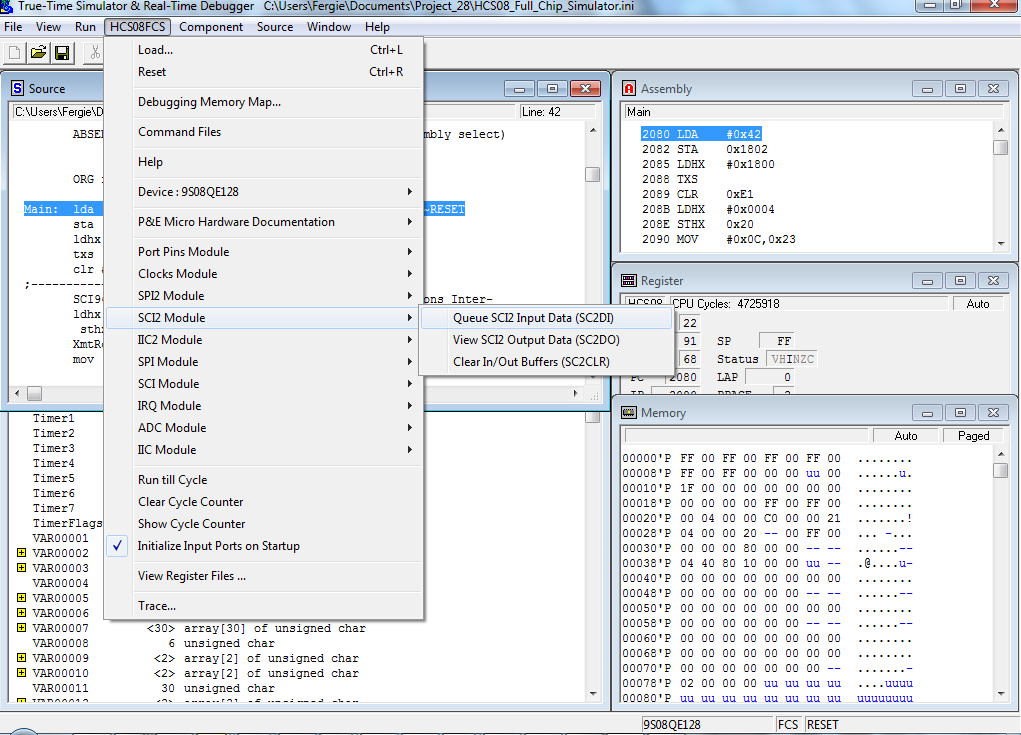Viewport: 1021px width, 735px height.
Task: Open the Port Pins Module submenu
Action: (x=183, y=252)
